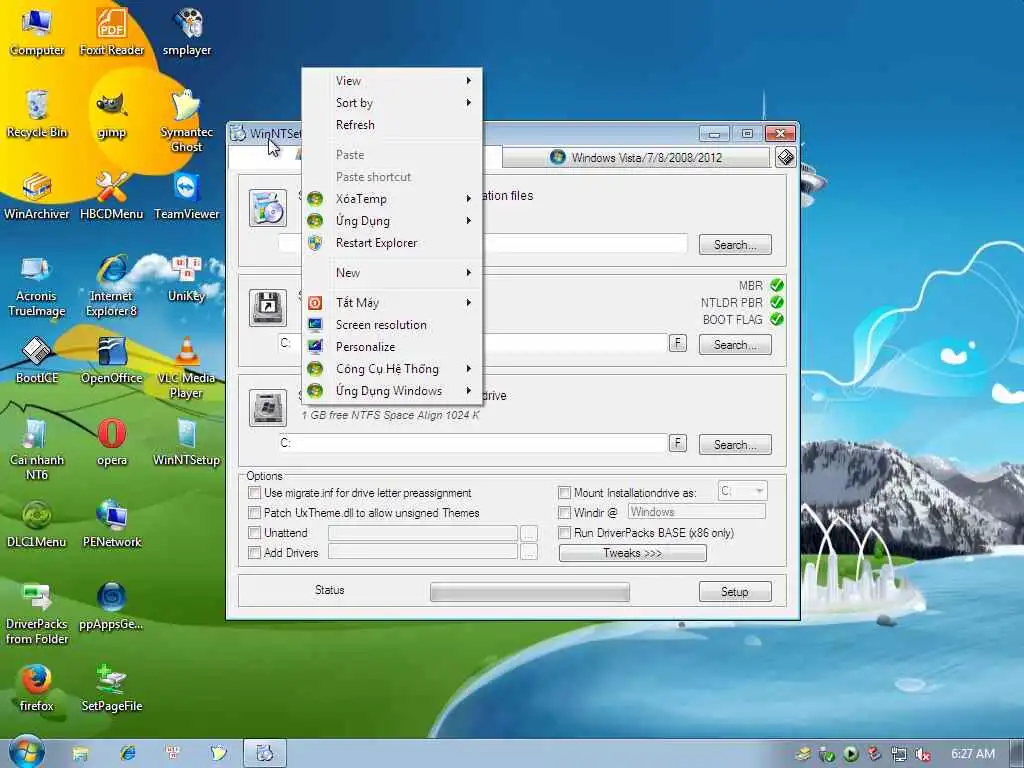Open the mount drive letter C: dropdown
The image size is (1024, 768).
tap(743, 491)
